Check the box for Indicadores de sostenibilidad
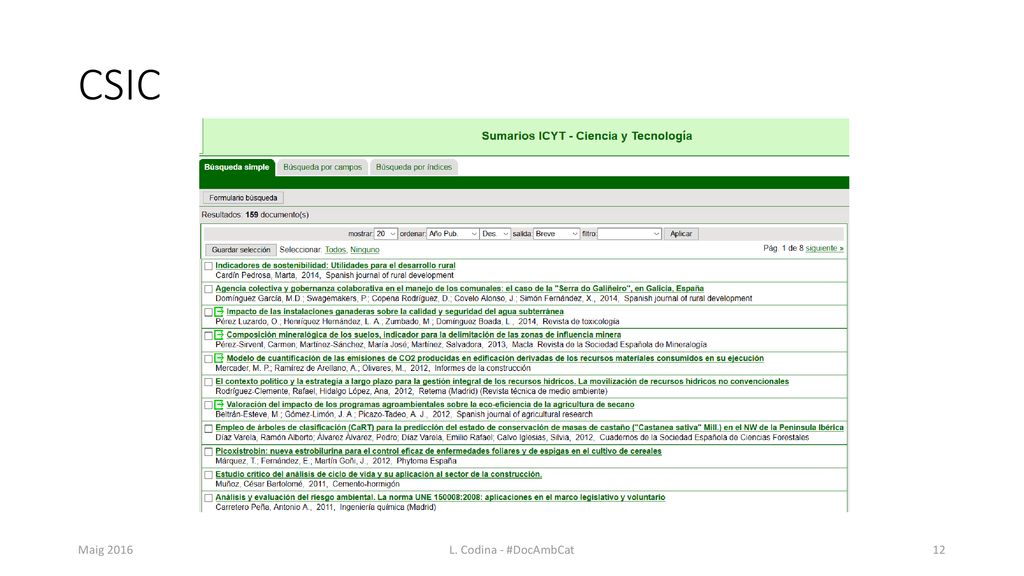Viewport: 1024px width, 576px height. (x=208, y=266)
